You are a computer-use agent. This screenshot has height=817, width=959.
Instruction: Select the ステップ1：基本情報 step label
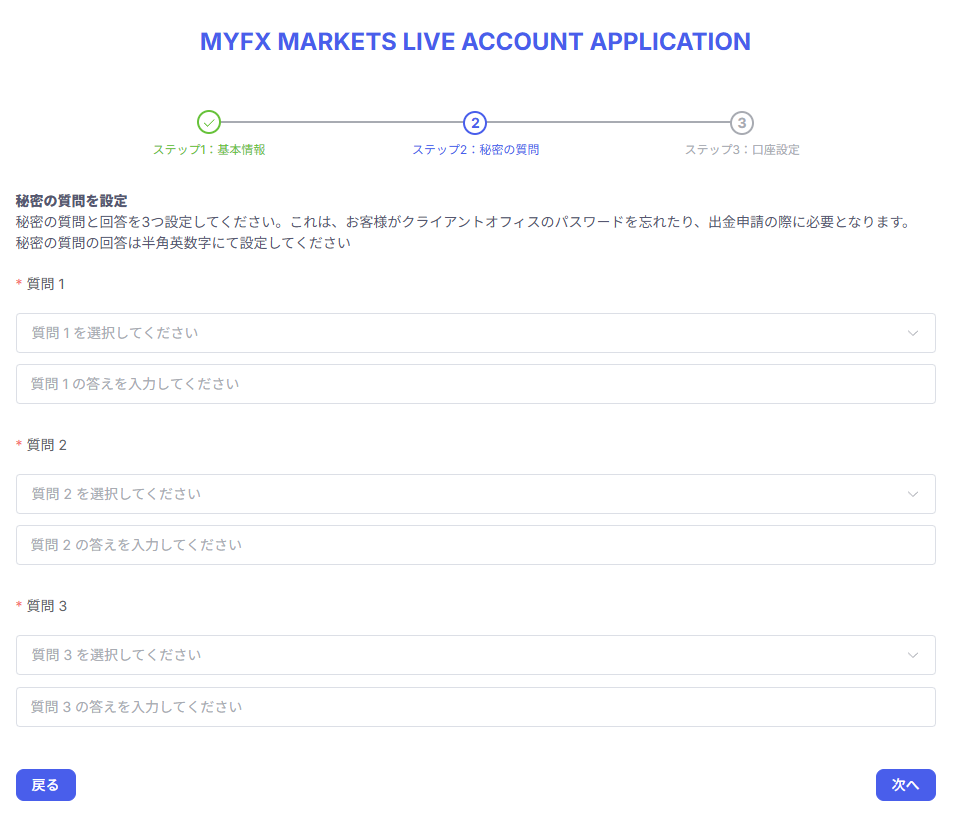click(209, 150)
